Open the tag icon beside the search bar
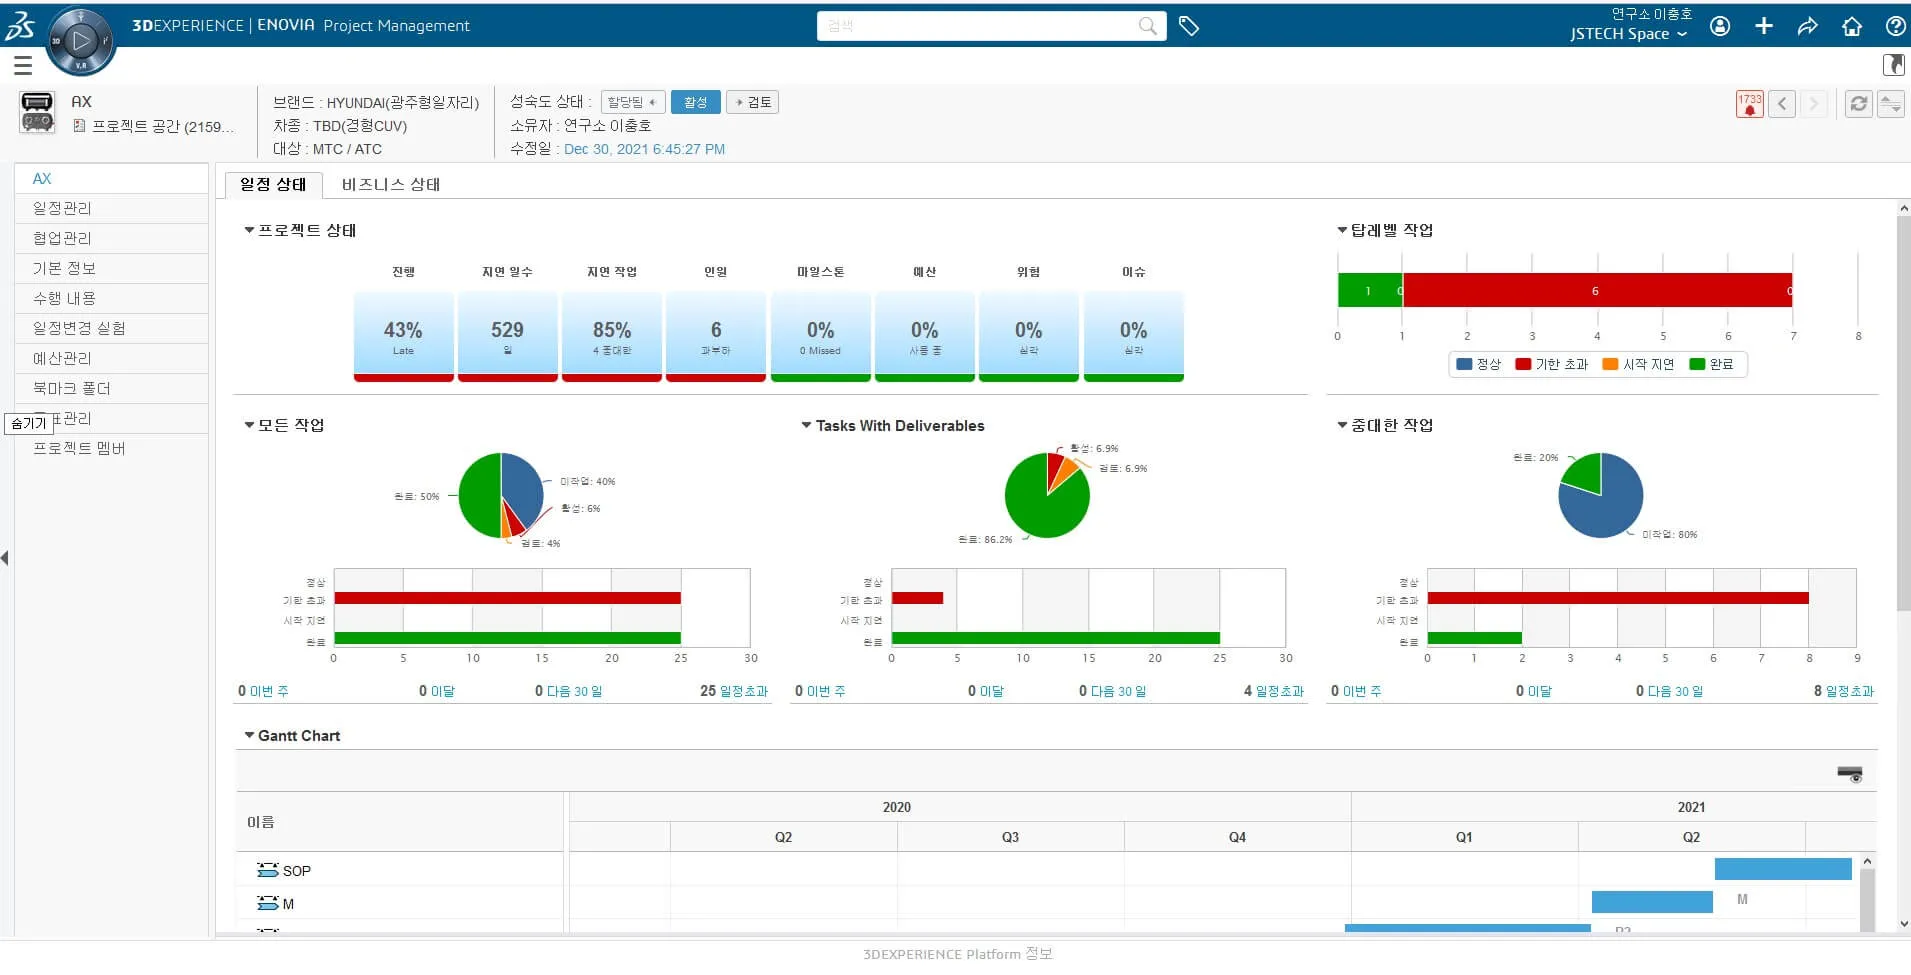The width and height of the screenshot is (1911, 975). point(1190,26)
